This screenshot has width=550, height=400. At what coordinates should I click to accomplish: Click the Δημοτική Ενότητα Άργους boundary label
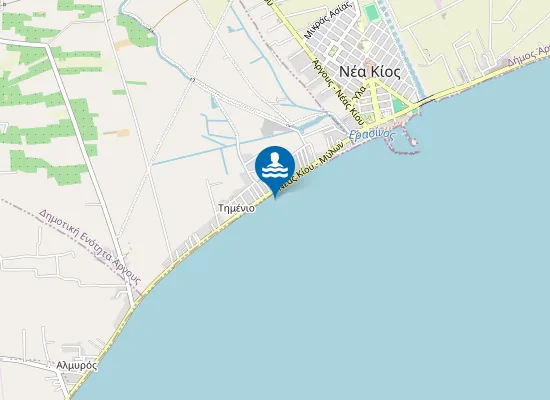pos(90,247)
